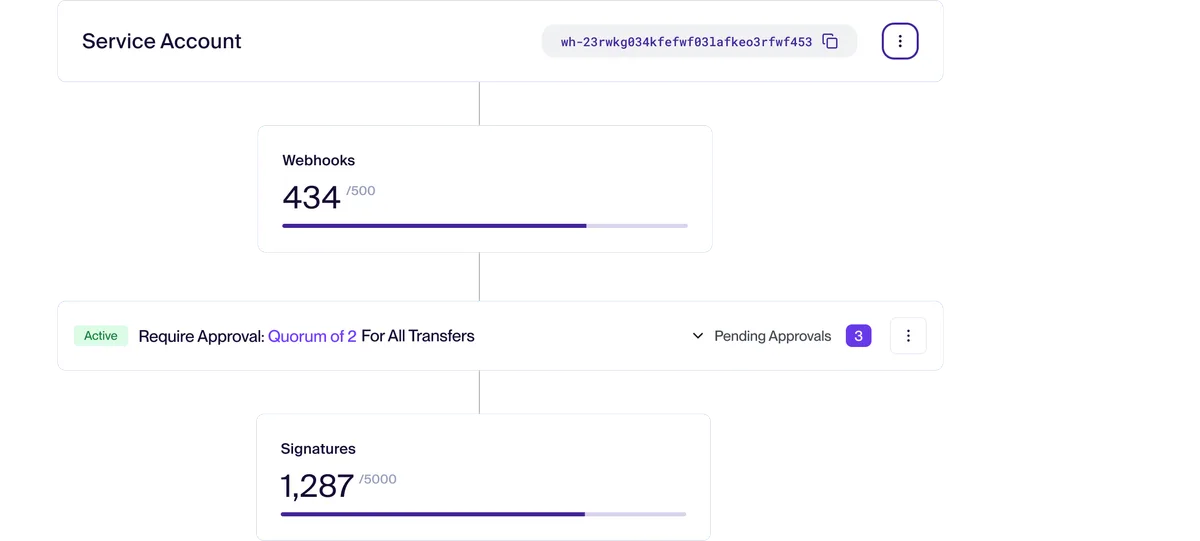This screenshot has height=541, width=1200.
Task: Click the pending approvals count badge showing 3
Action: [858, 336]
